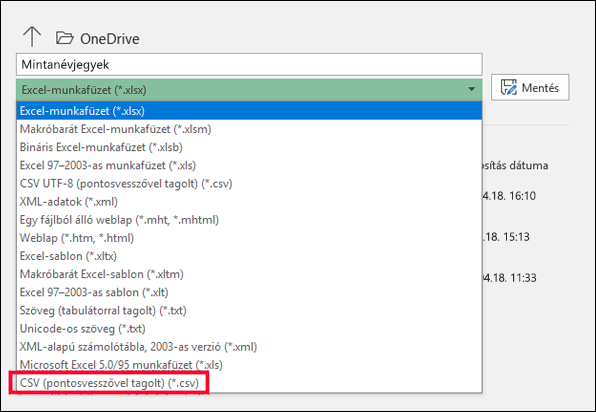Choose XML-adatok (*.xml) format
596x412 pixels.
click(249, 201)
